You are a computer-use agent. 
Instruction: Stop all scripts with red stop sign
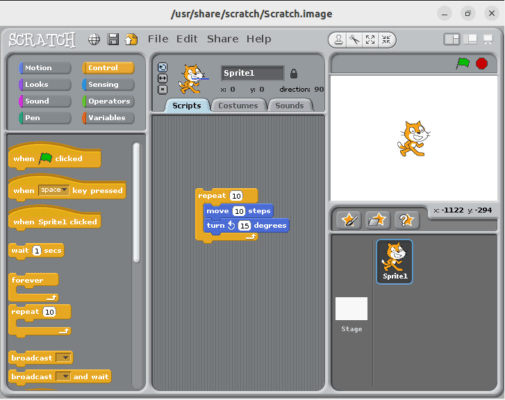point(482,63)
